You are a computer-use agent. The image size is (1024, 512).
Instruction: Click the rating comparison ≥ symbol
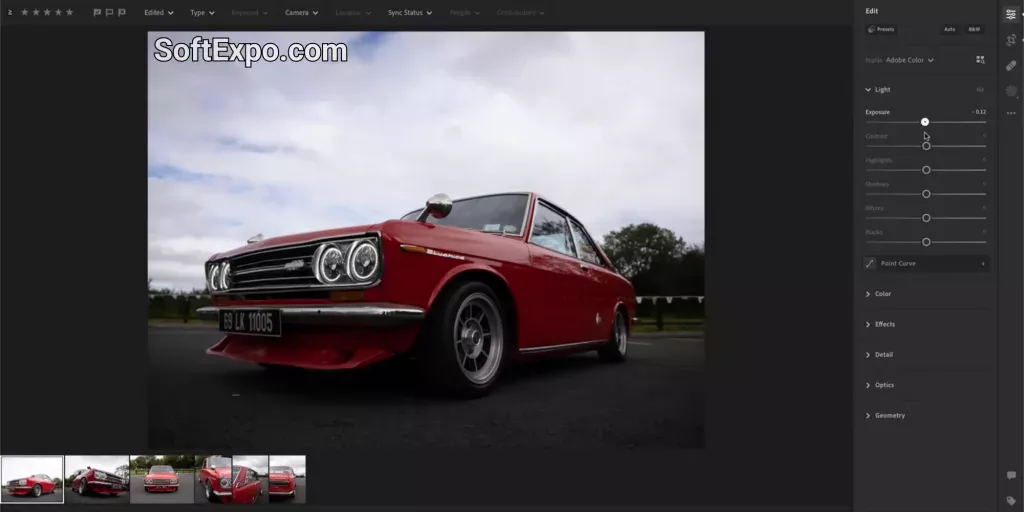tap(10, 12)
